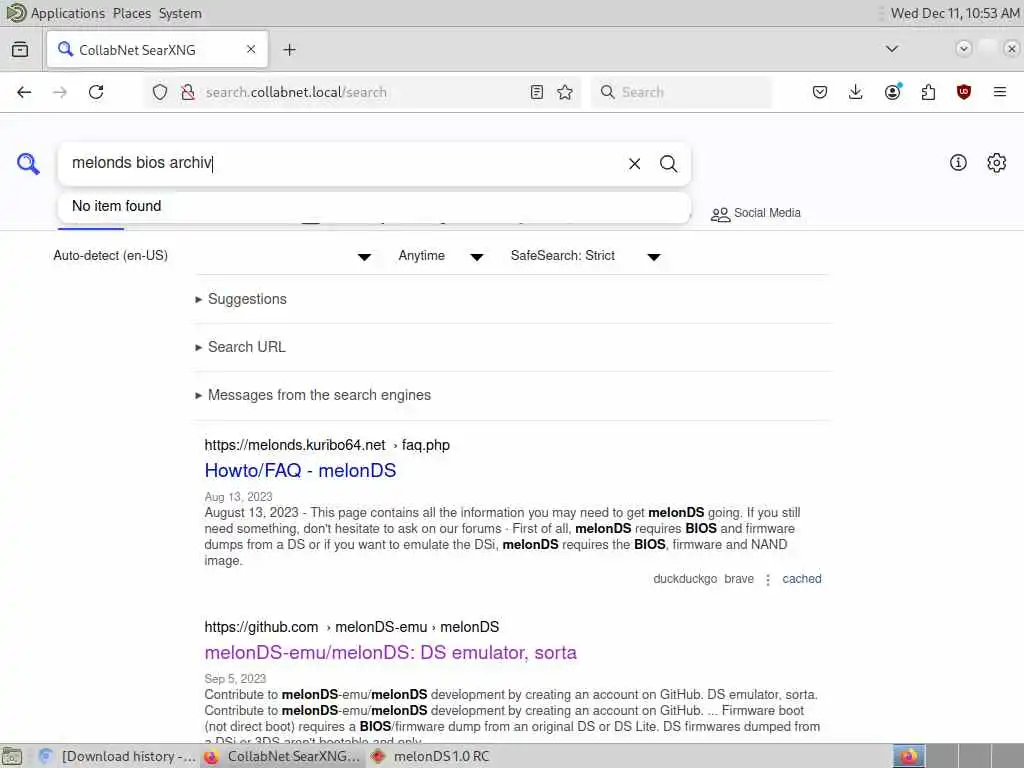1024x768 pixels.
Task: List all tabs dropdown arrow
Action: click(x=891, y=49)
